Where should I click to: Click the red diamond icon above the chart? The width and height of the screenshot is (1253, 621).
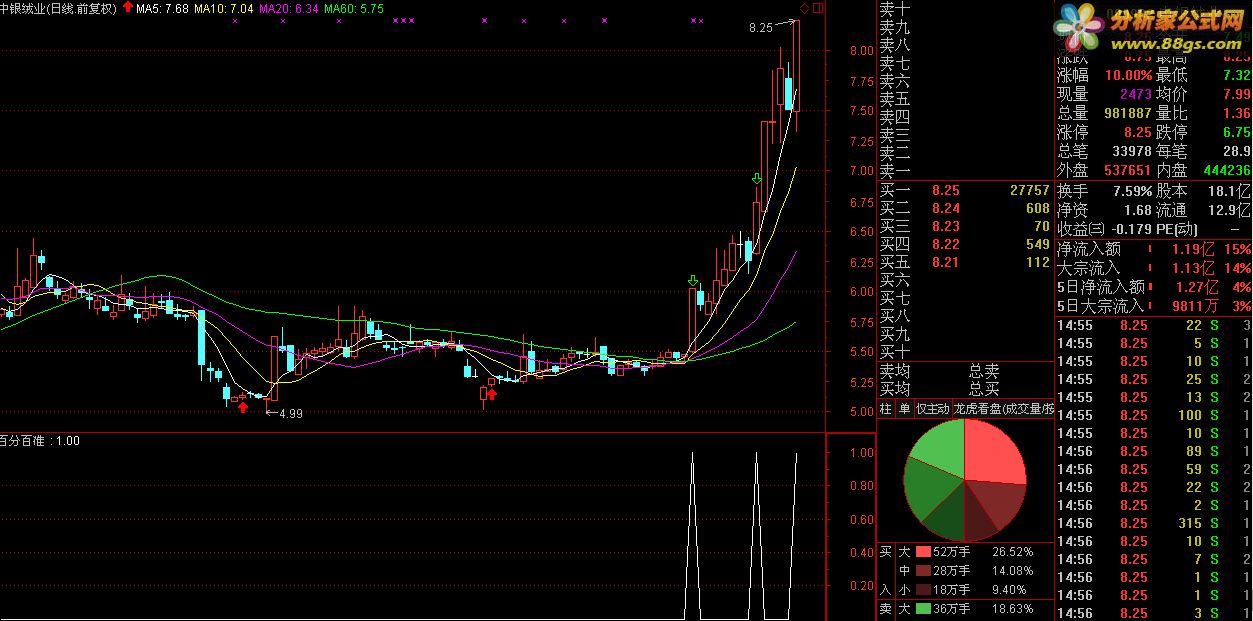[x=803, y=8]
